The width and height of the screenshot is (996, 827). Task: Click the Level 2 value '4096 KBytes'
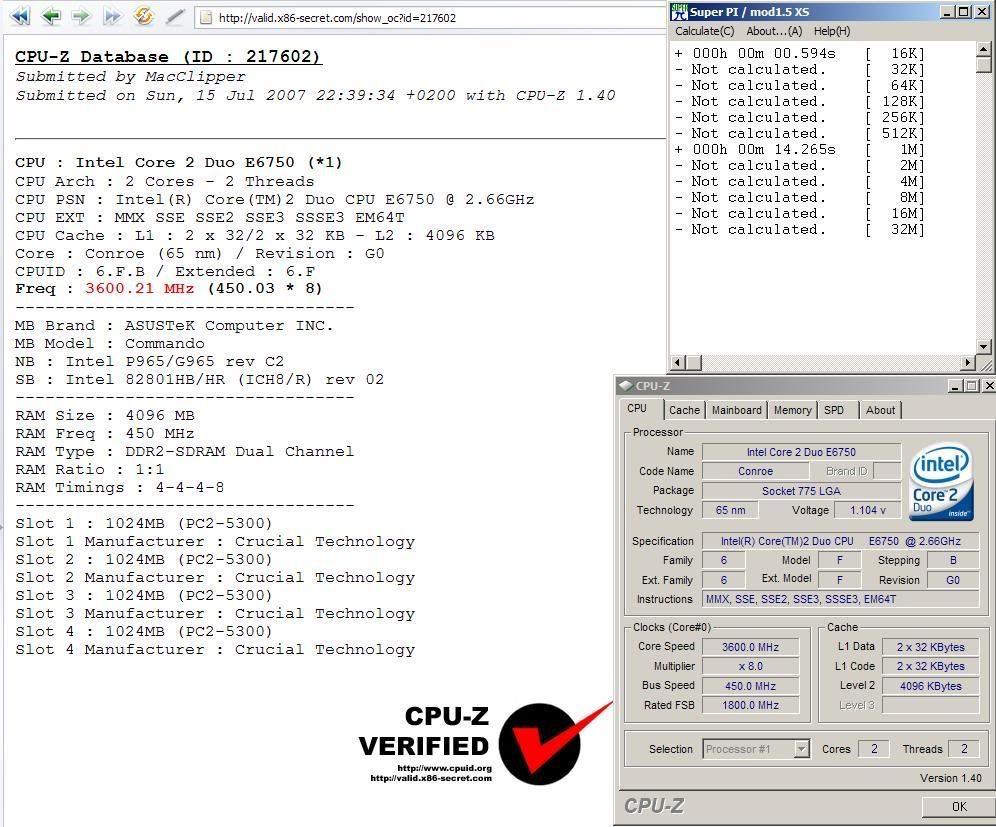pyautogui.click(x=931, y=686)
